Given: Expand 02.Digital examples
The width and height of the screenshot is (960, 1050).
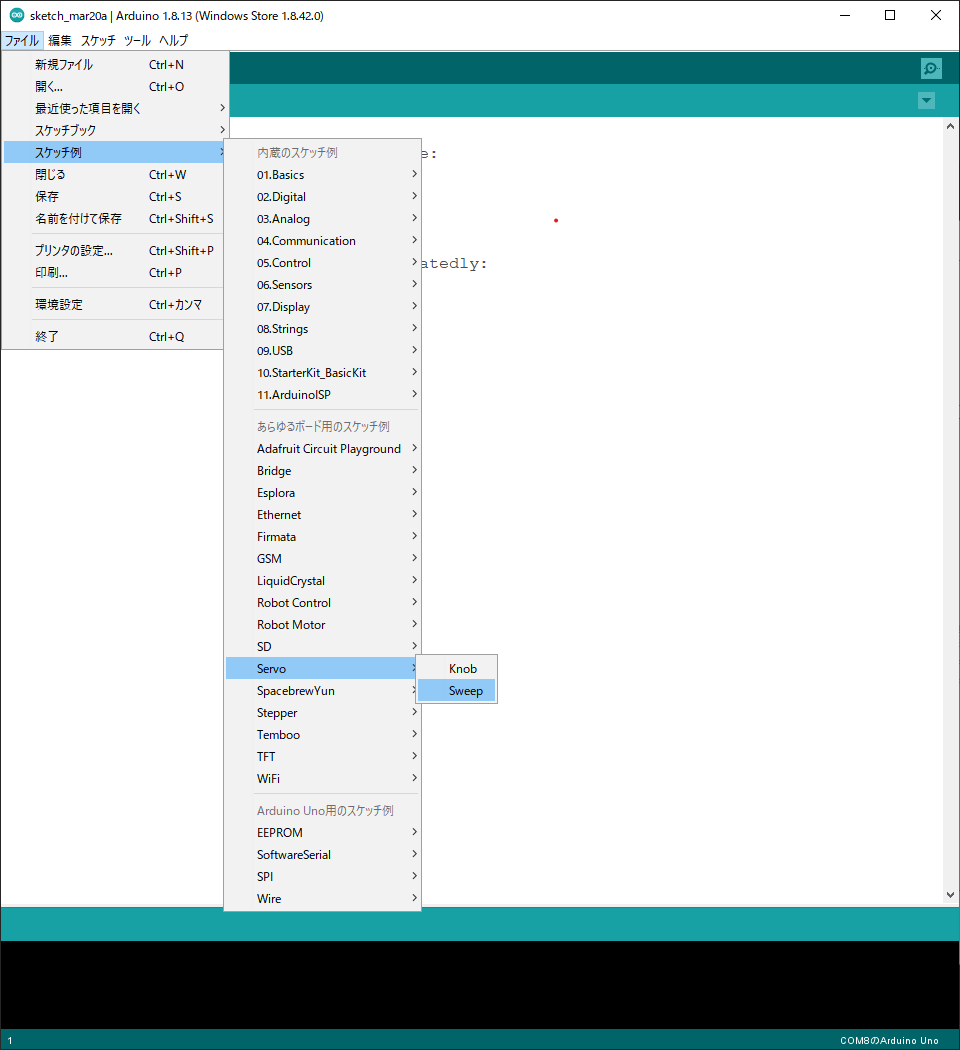Looking at the screenshot, I should click(323, 197).
